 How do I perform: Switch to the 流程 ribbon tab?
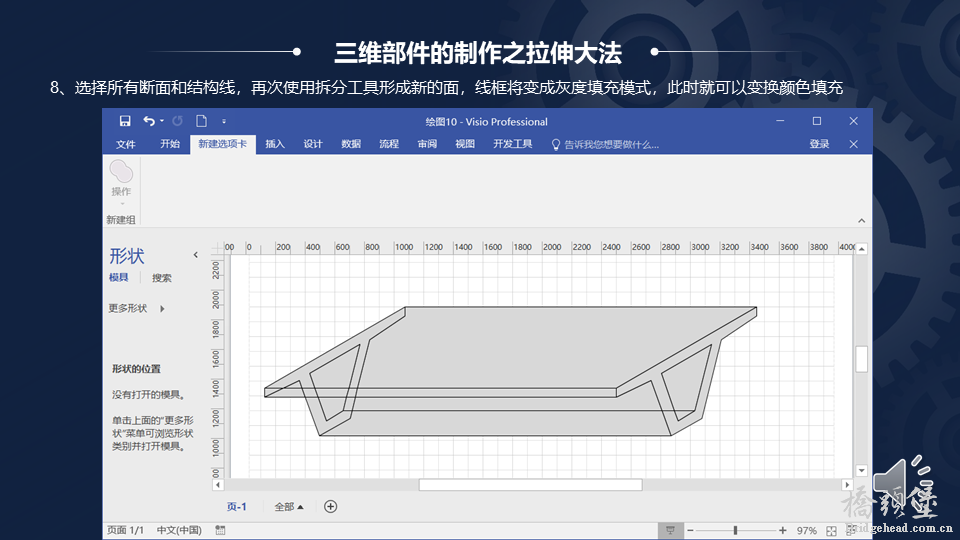pyautogui.click(x=389, y=144)
